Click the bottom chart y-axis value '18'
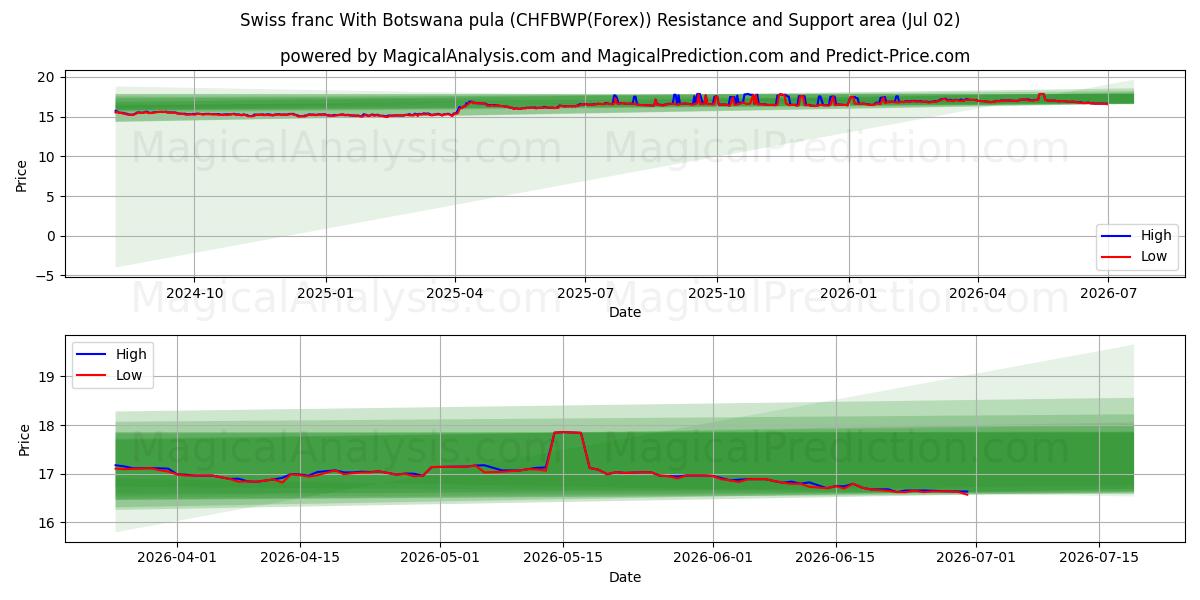The height and width of the screenshot is (600, 1200). [x=49, y=426]
